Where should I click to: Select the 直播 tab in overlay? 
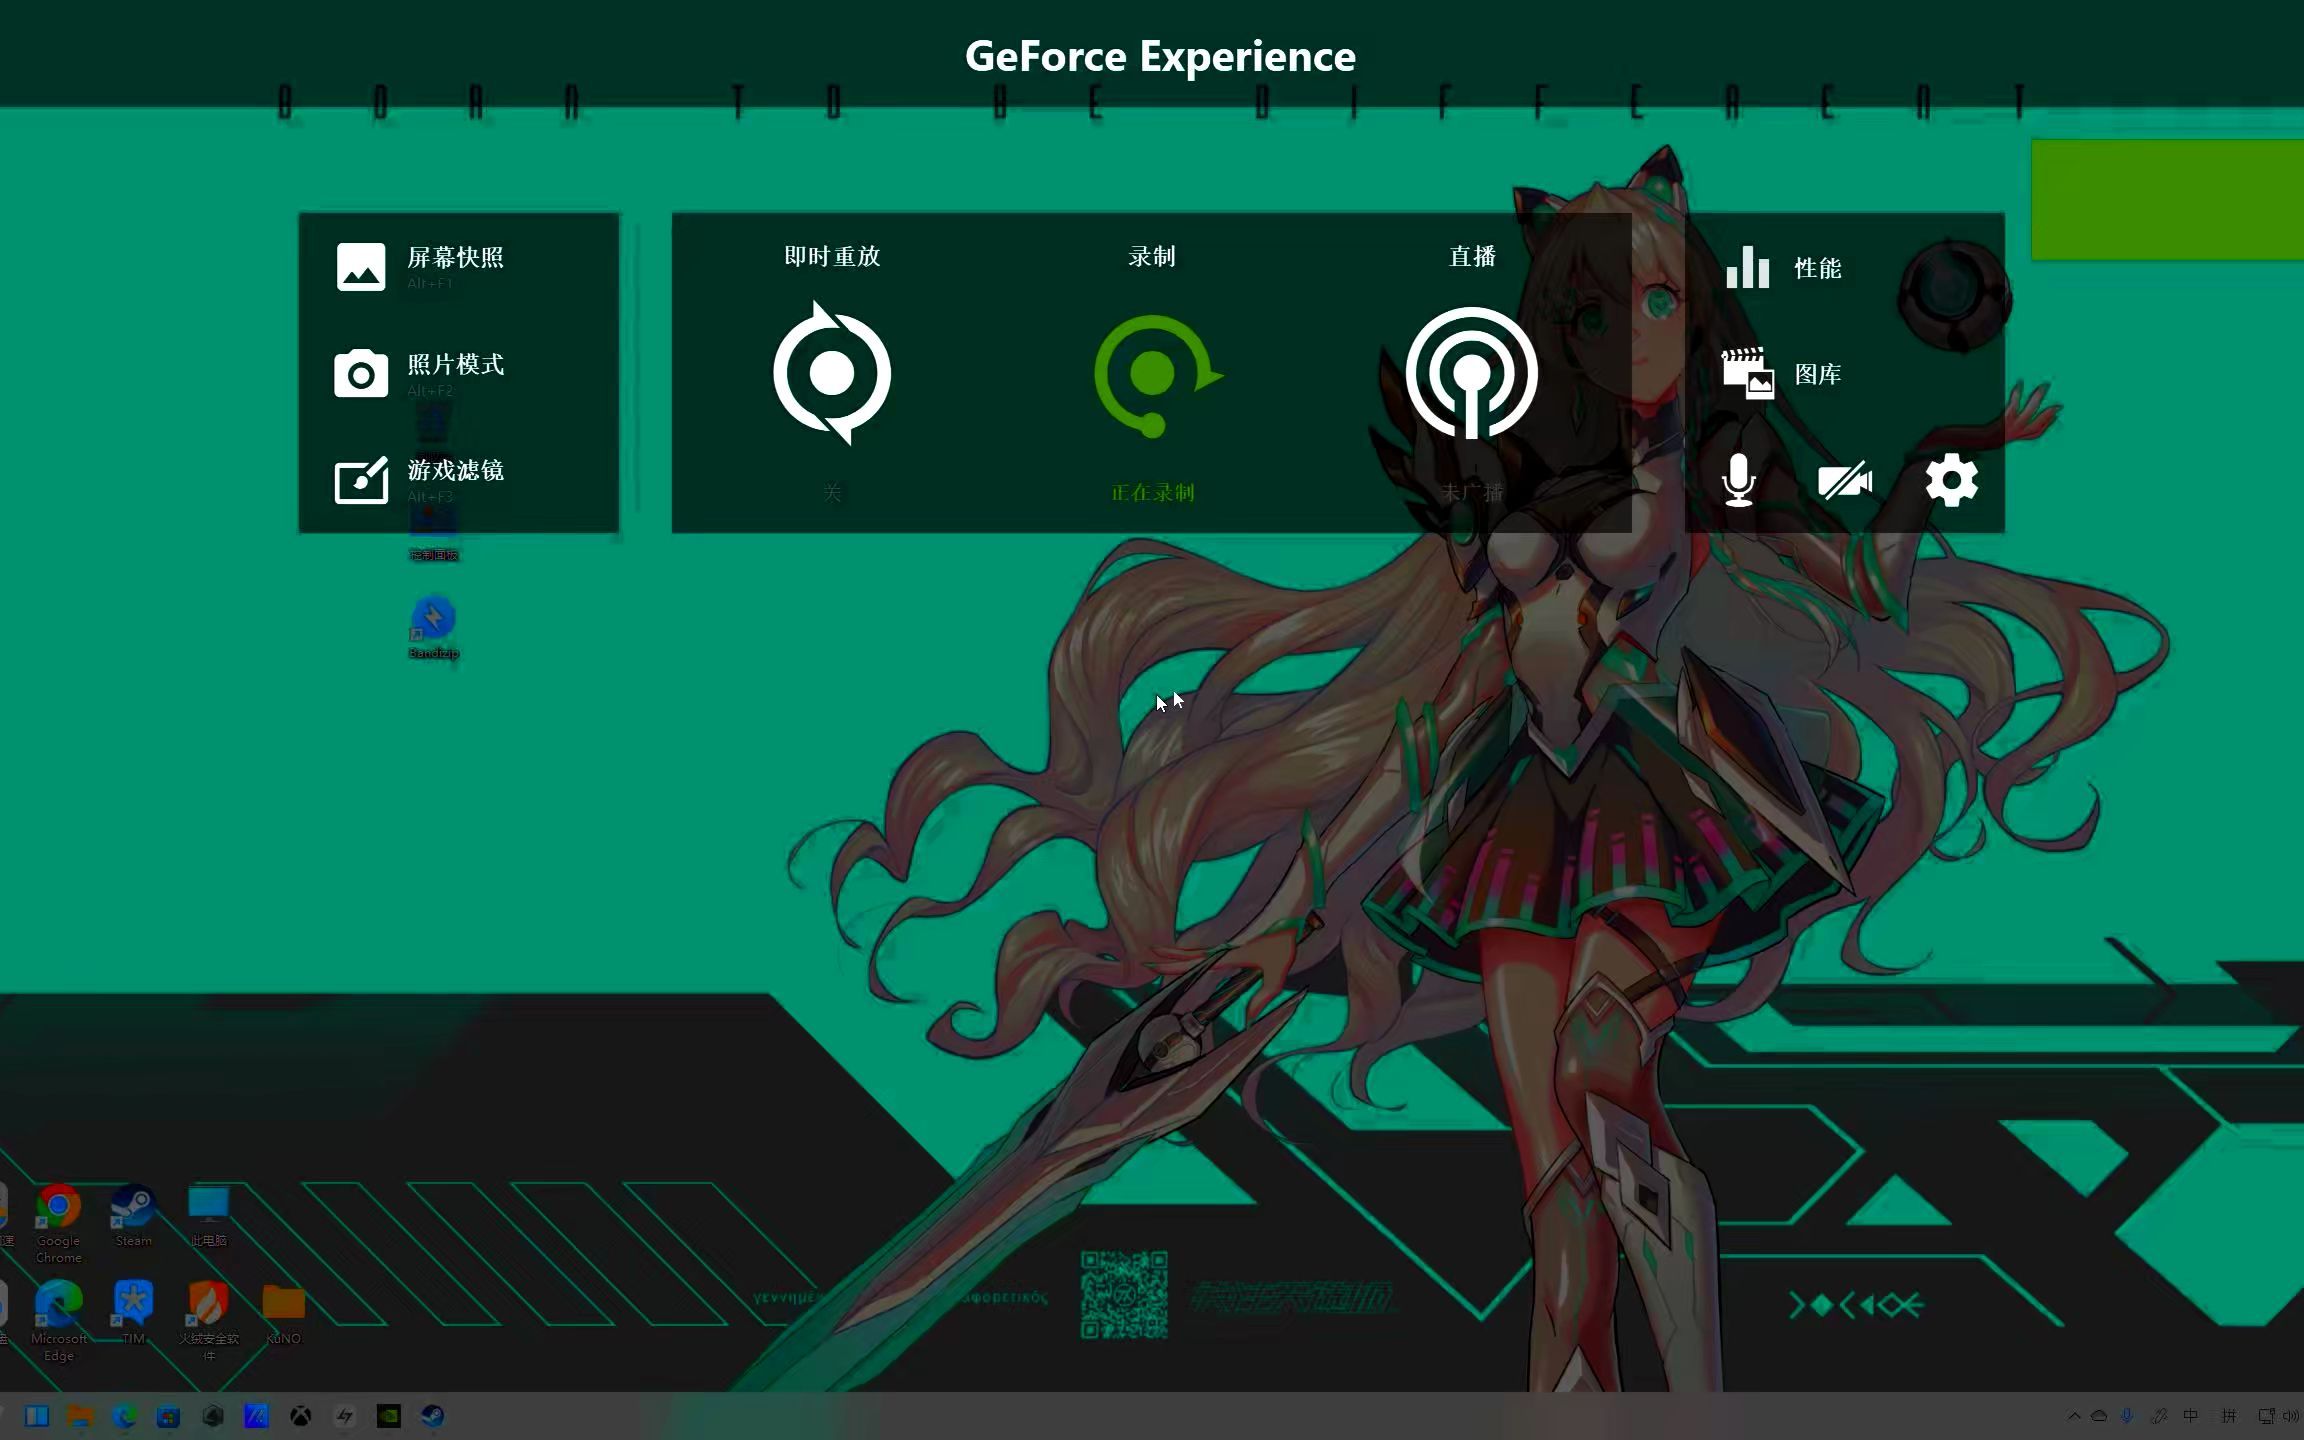coord(1470,367)
